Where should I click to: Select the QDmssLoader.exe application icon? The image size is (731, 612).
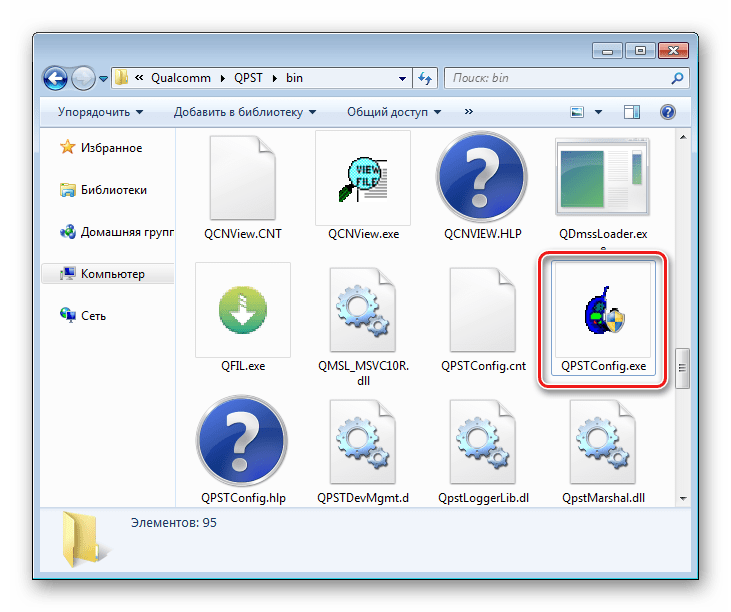(603, 177)
